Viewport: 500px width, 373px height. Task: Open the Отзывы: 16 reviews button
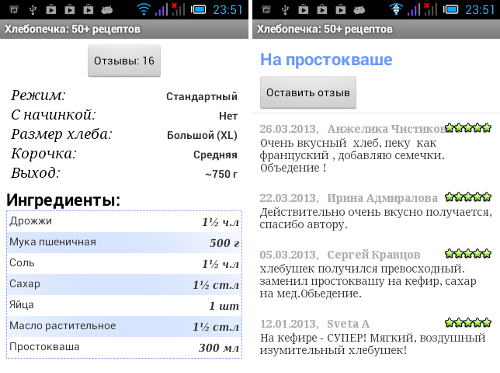[x=124, y=61]
